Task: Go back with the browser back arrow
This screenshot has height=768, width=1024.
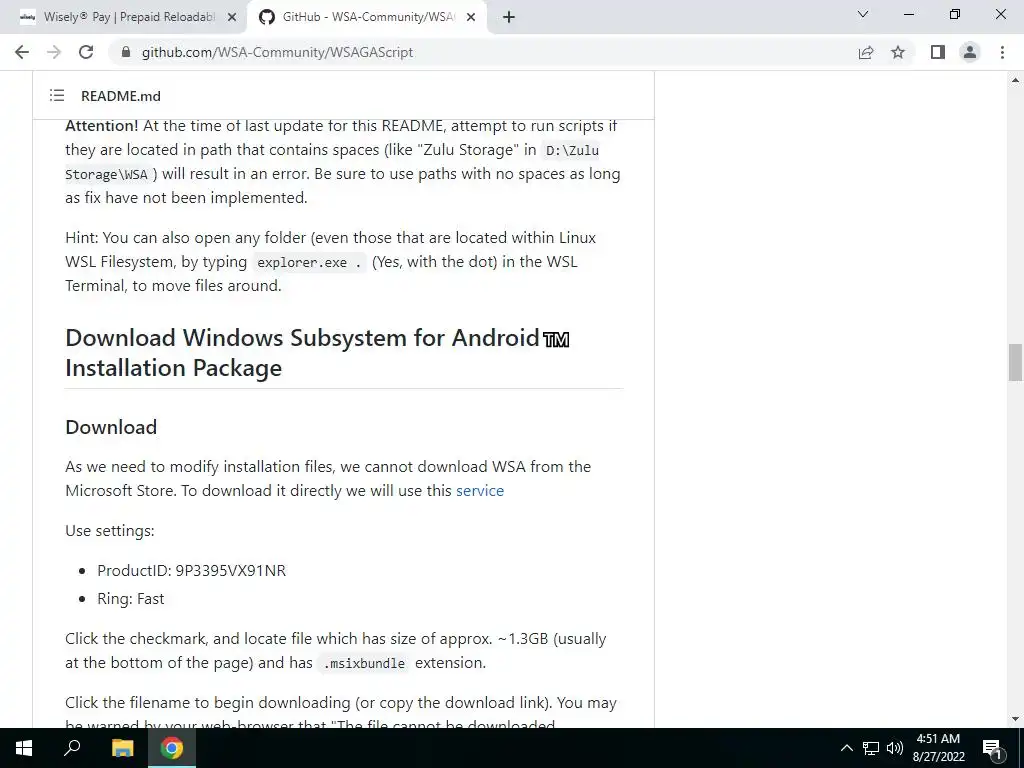Action: (x=22, y=52)
